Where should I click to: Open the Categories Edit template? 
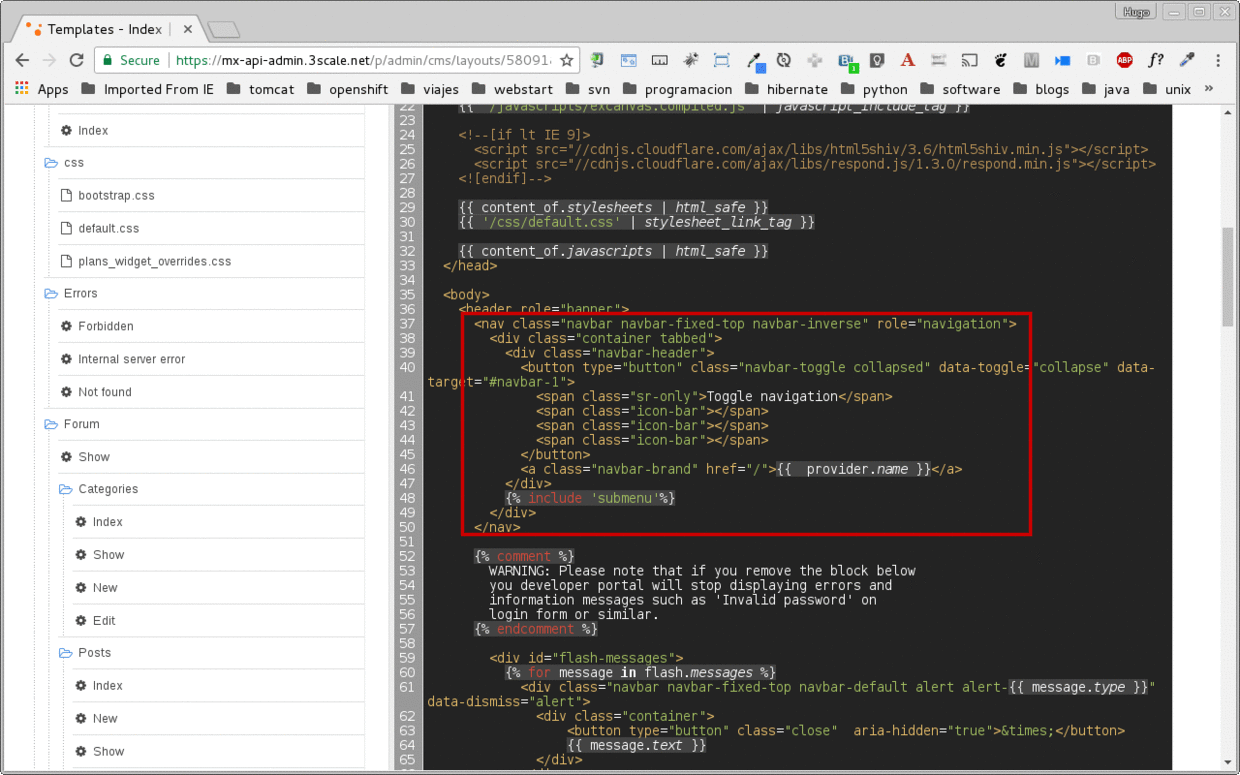pos(104,621)
